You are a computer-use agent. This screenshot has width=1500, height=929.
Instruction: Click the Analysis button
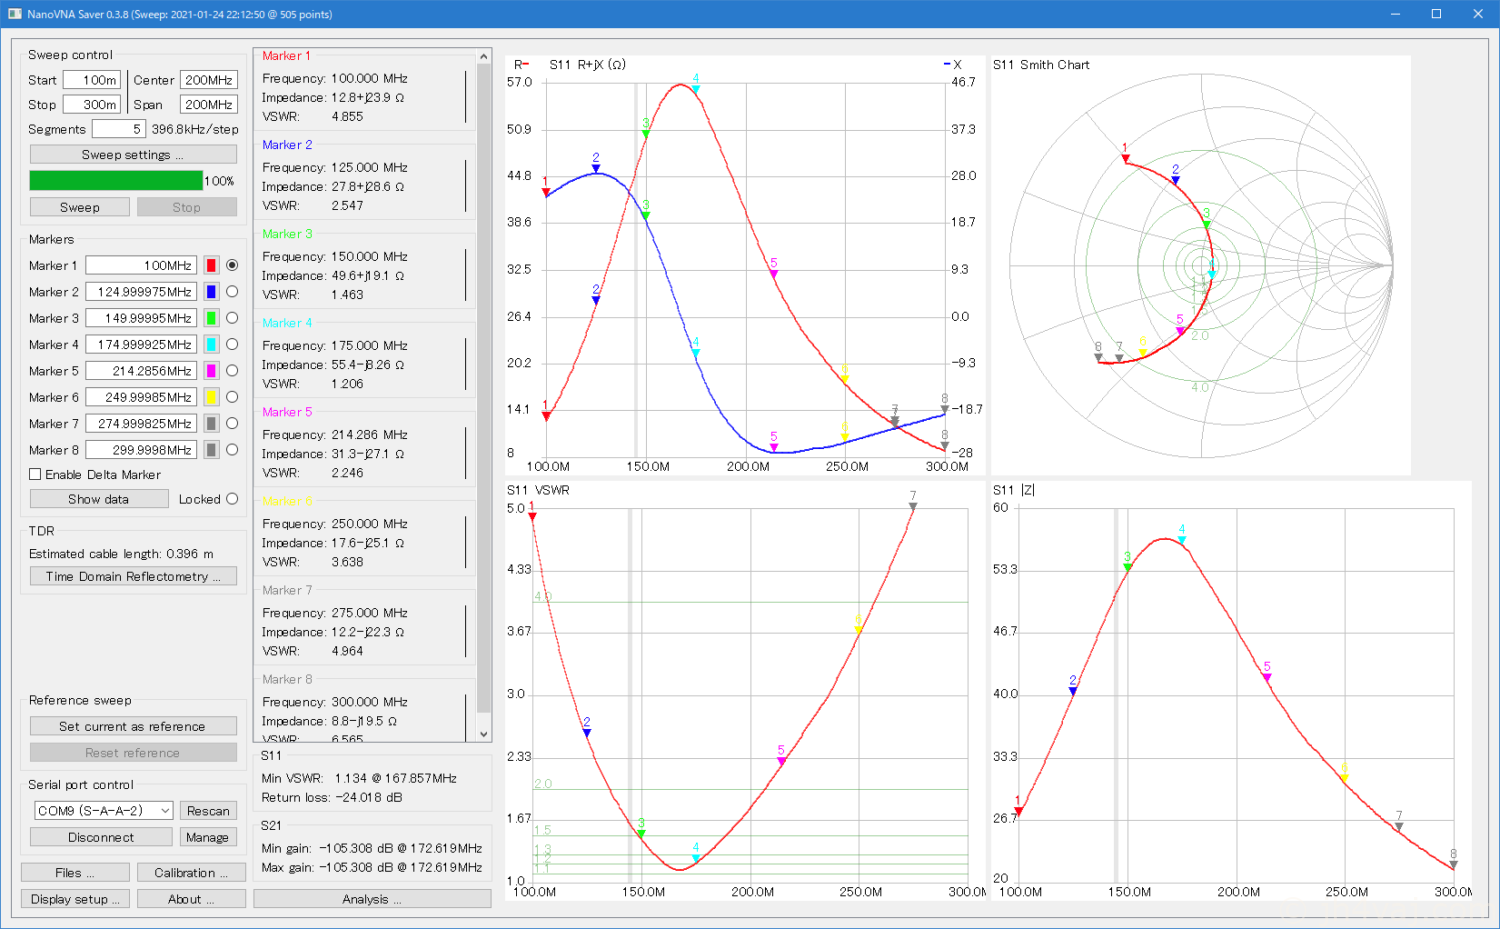372,899
